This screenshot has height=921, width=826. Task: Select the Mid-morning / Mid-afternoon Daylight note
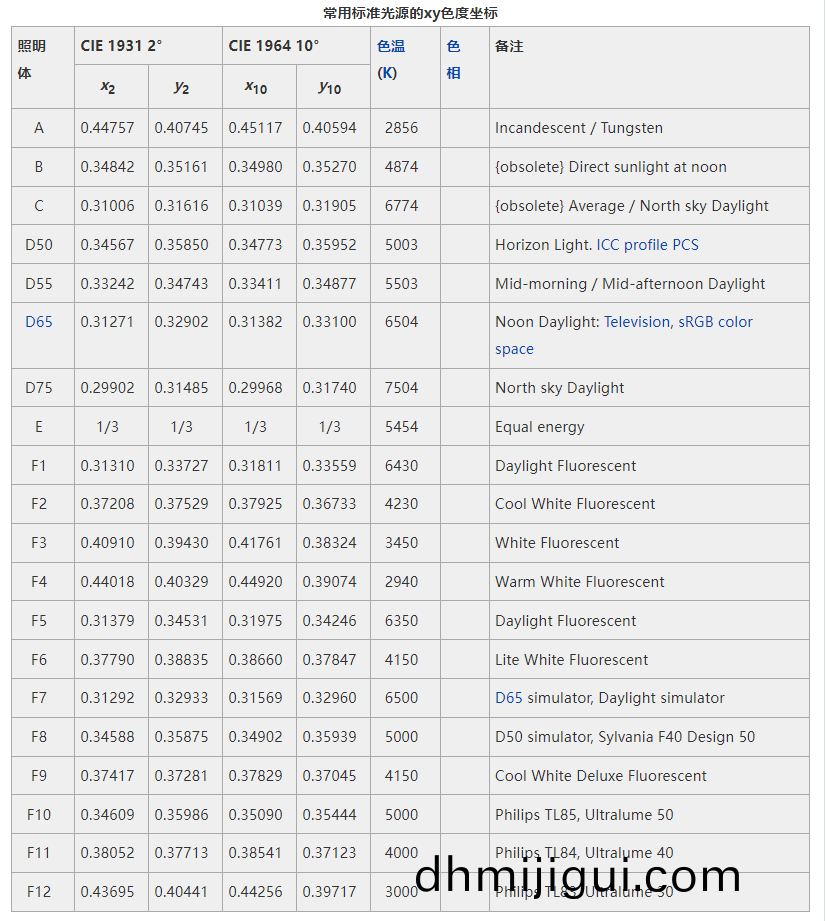[630, 284]
